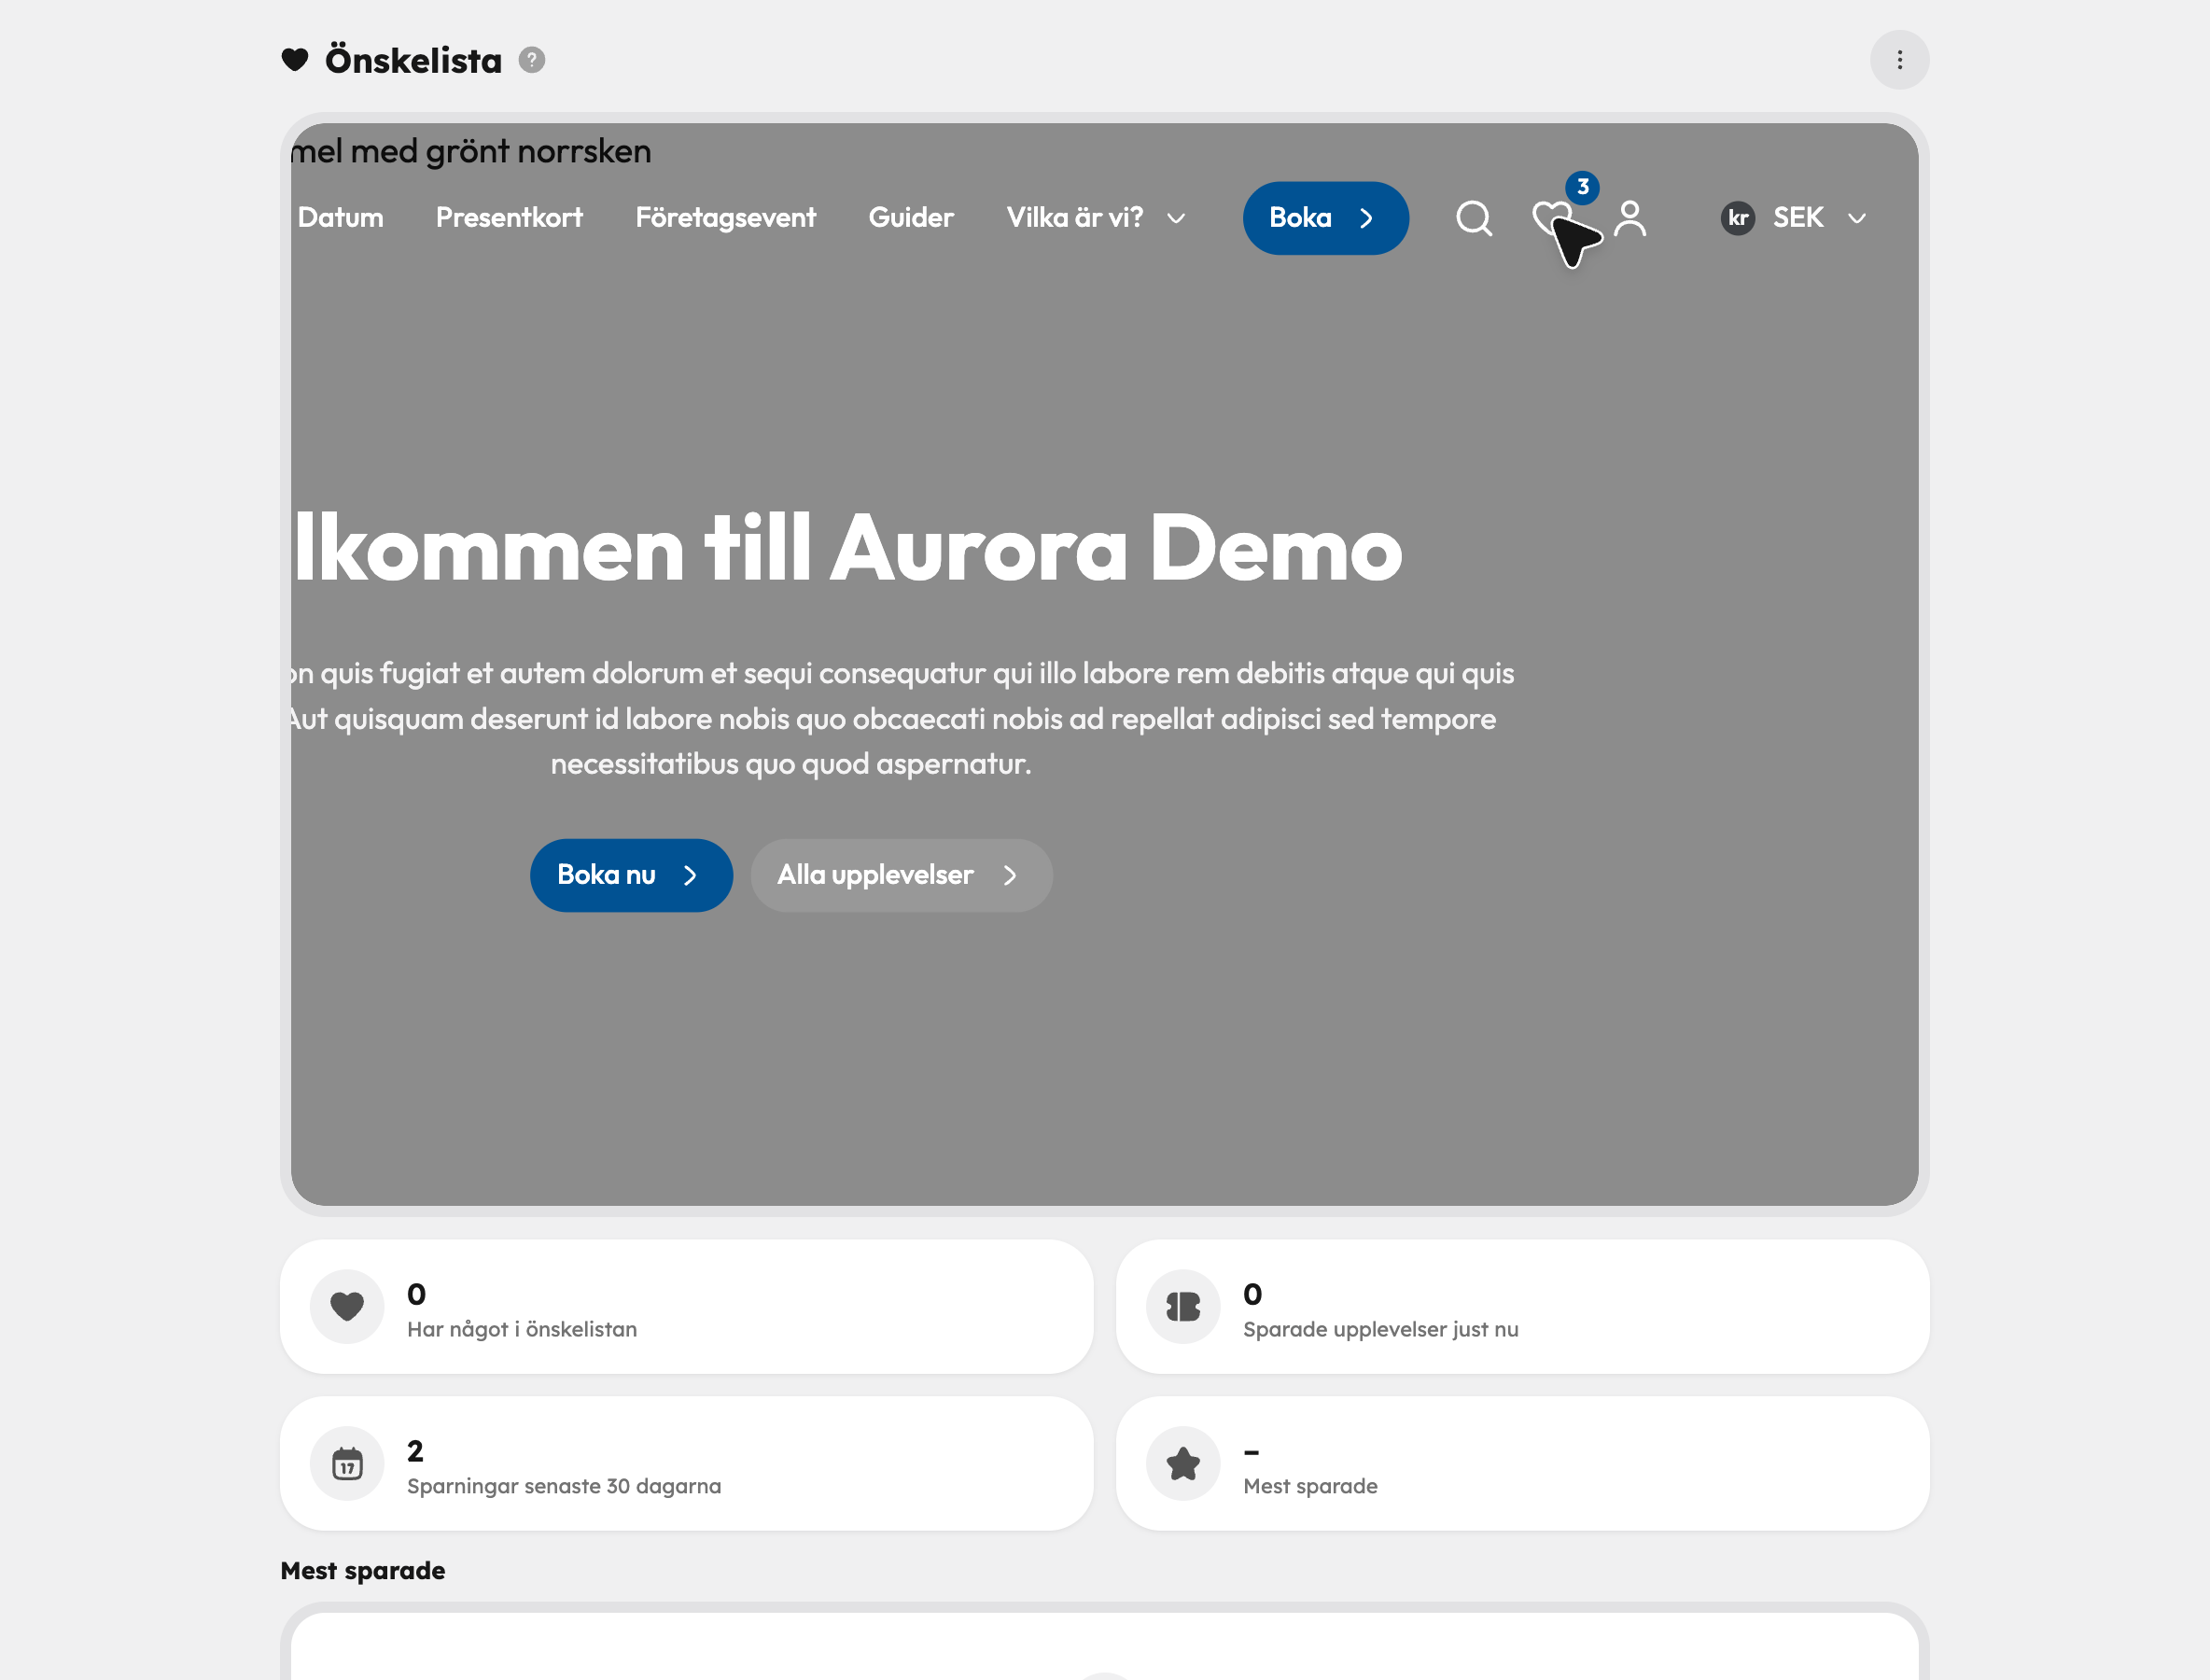
Task: Click the help question mark beside Önskelista
Action: point(532,60)
